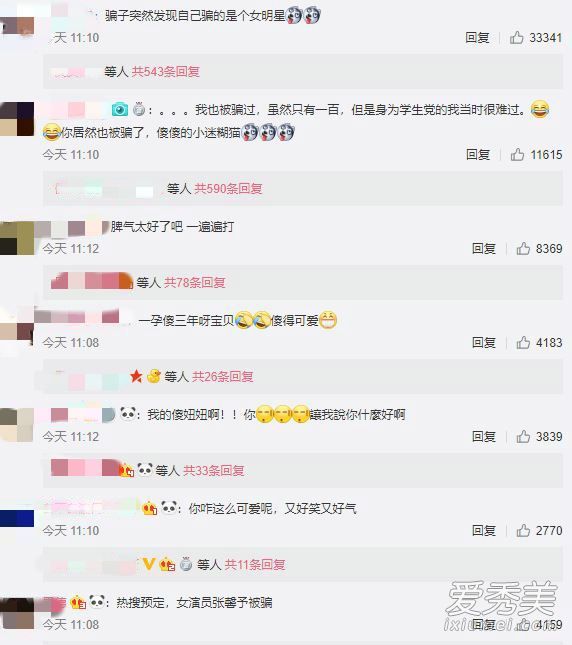Like the comment with 33341 likes
The image size is (572, 645).
(516, 37)
